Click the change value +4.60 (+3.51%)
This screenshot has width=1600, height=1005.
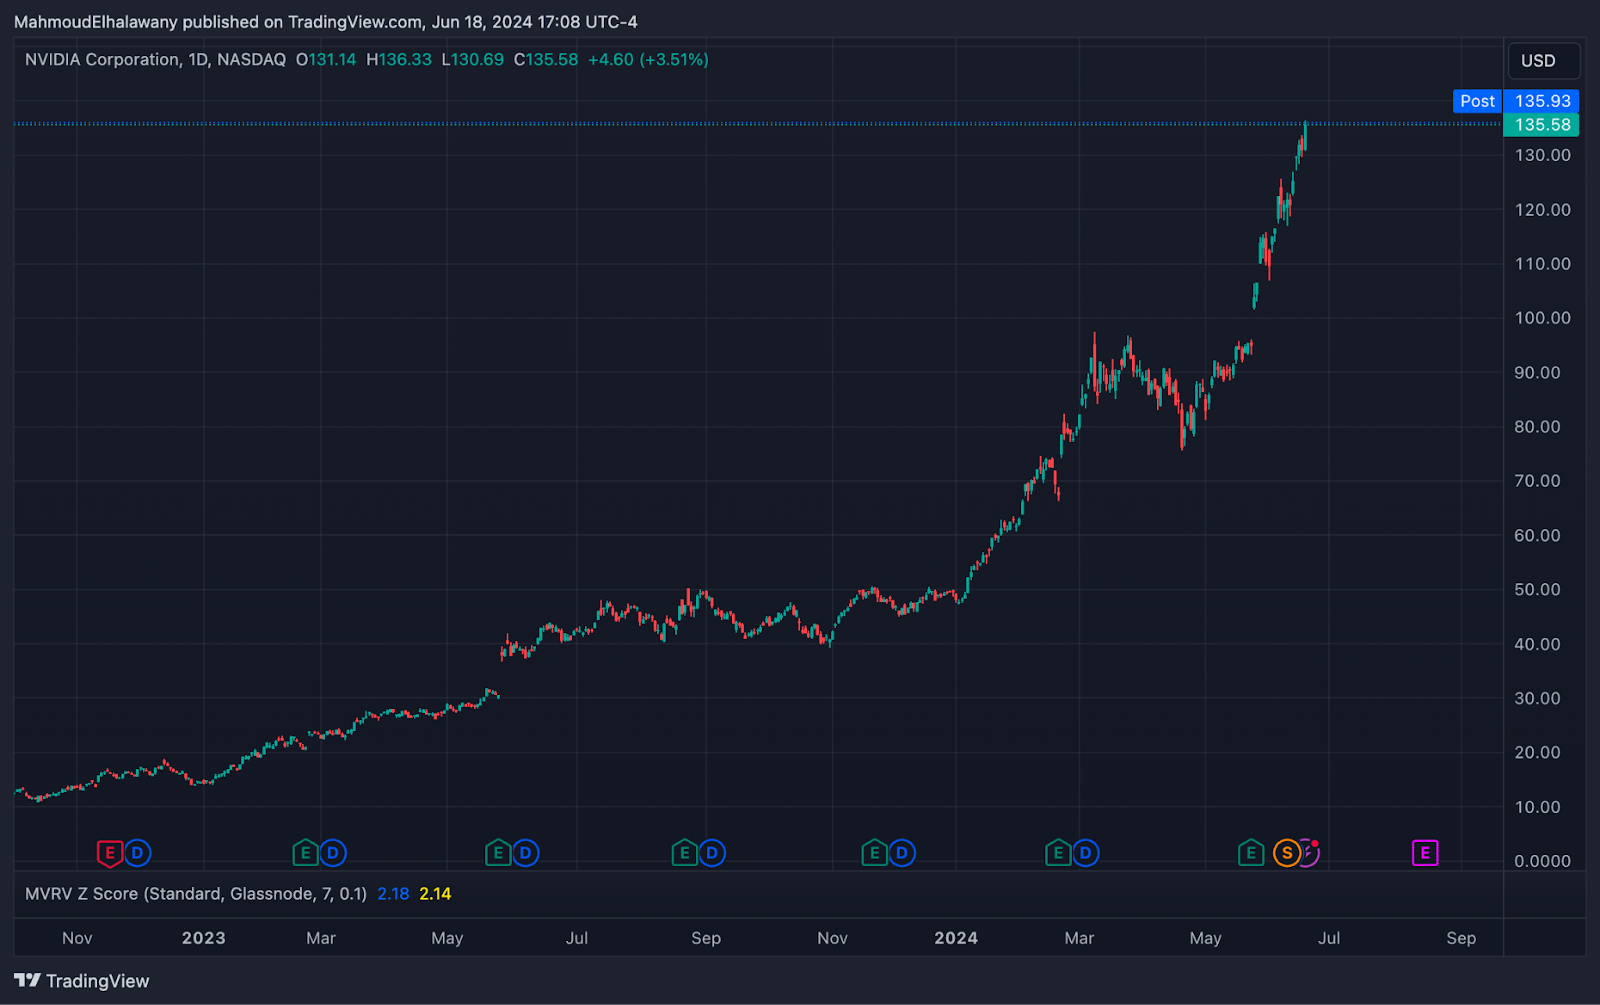(x=648, y=60)
